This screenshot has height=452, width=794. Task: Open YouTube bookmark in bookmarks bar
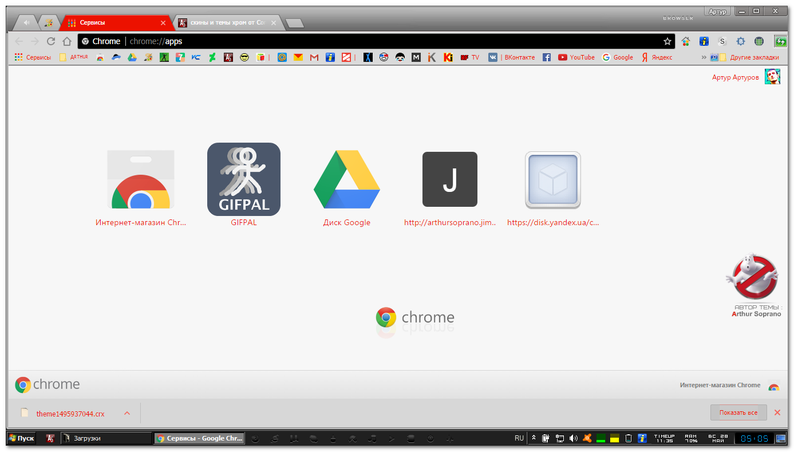(576, 57)
